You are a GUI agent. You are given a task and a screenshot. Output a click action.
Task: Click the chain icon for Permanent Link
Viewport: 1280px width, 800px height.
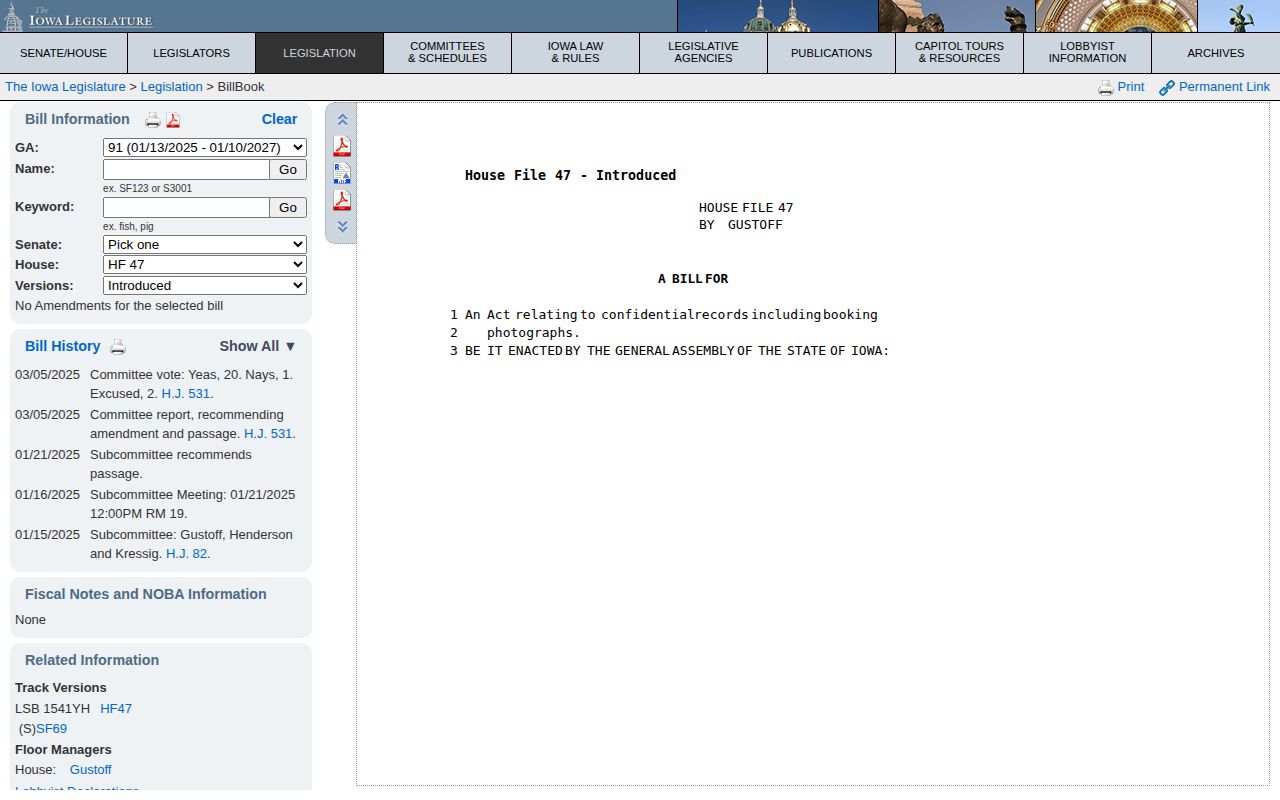pos(1167,88)
